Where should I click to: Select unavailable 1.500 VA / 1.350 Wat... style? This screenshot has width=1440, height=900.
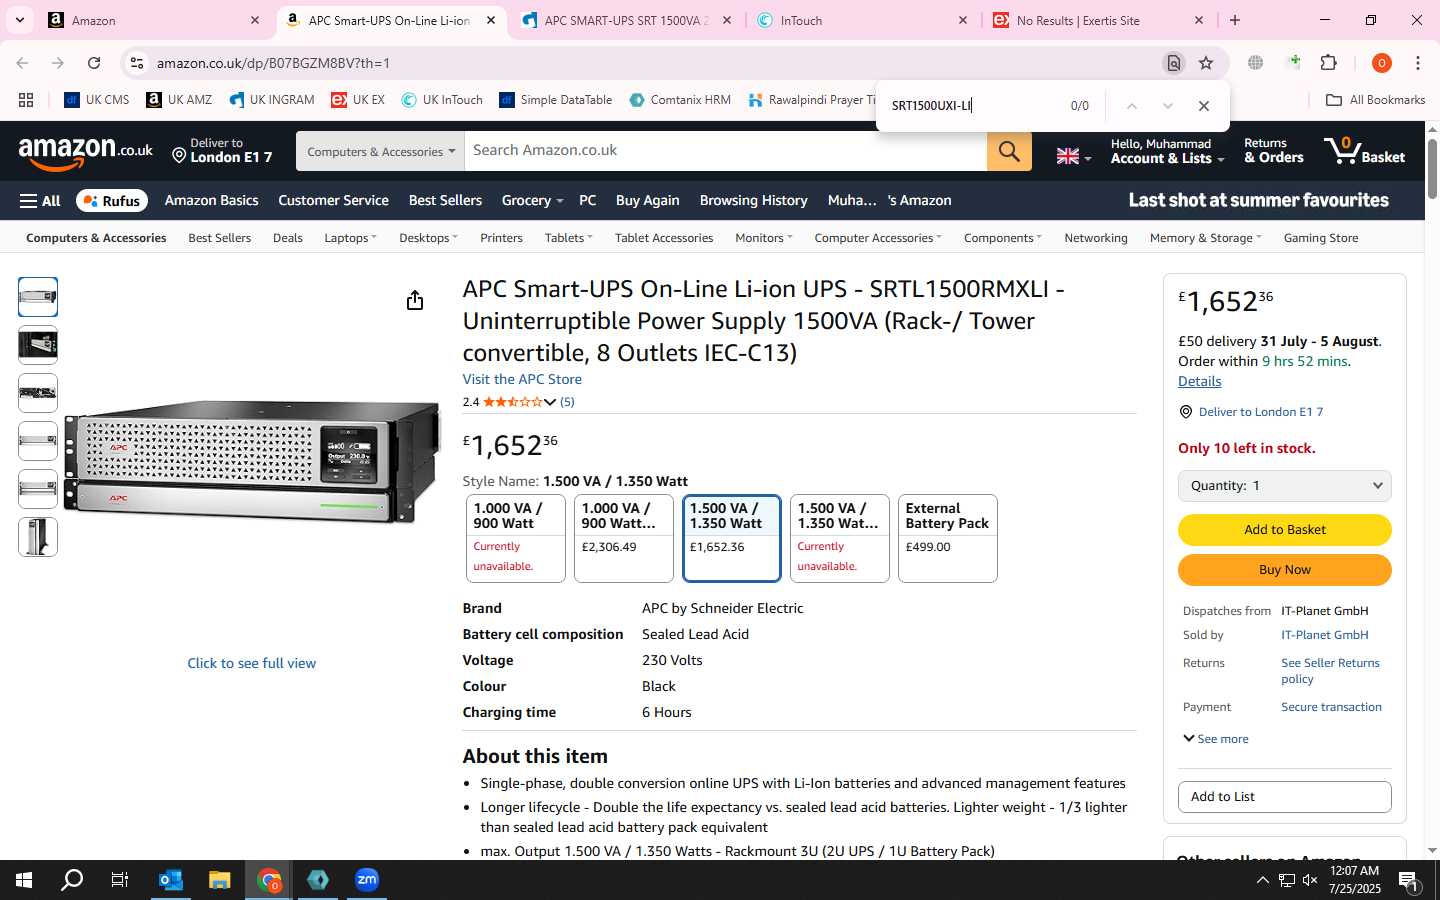tap(840, 538)
